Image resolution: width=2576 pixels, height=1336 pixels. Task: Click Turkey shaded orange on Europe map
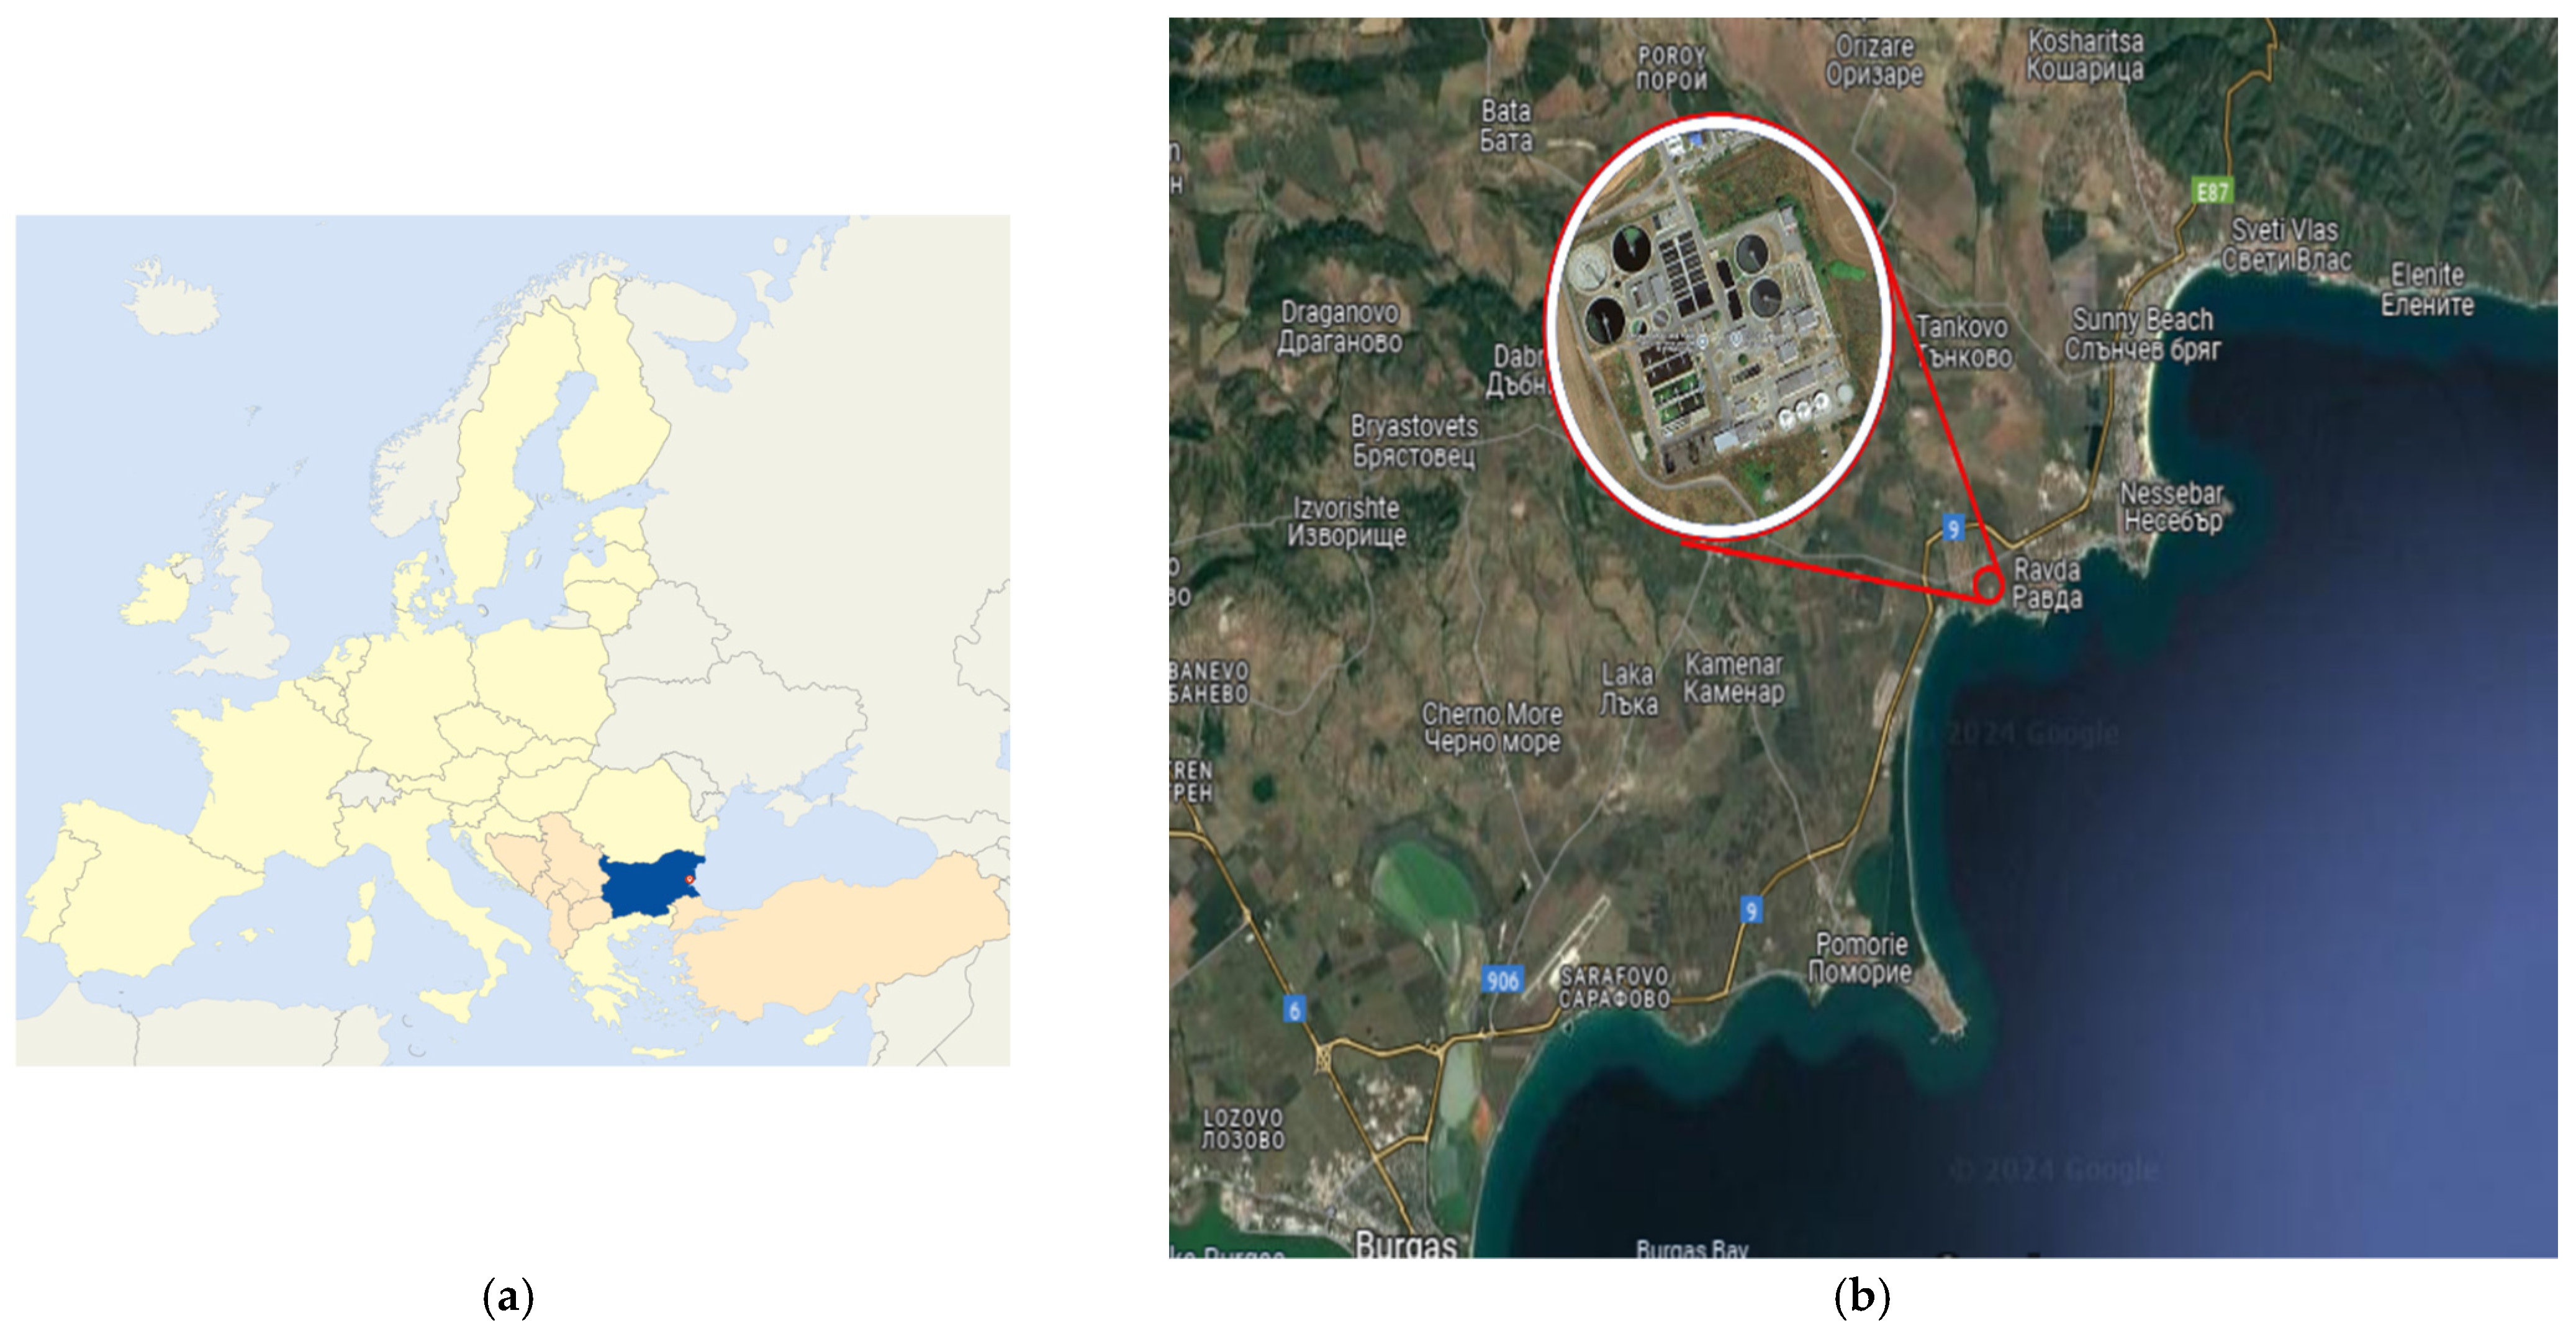tap(850, 935)
